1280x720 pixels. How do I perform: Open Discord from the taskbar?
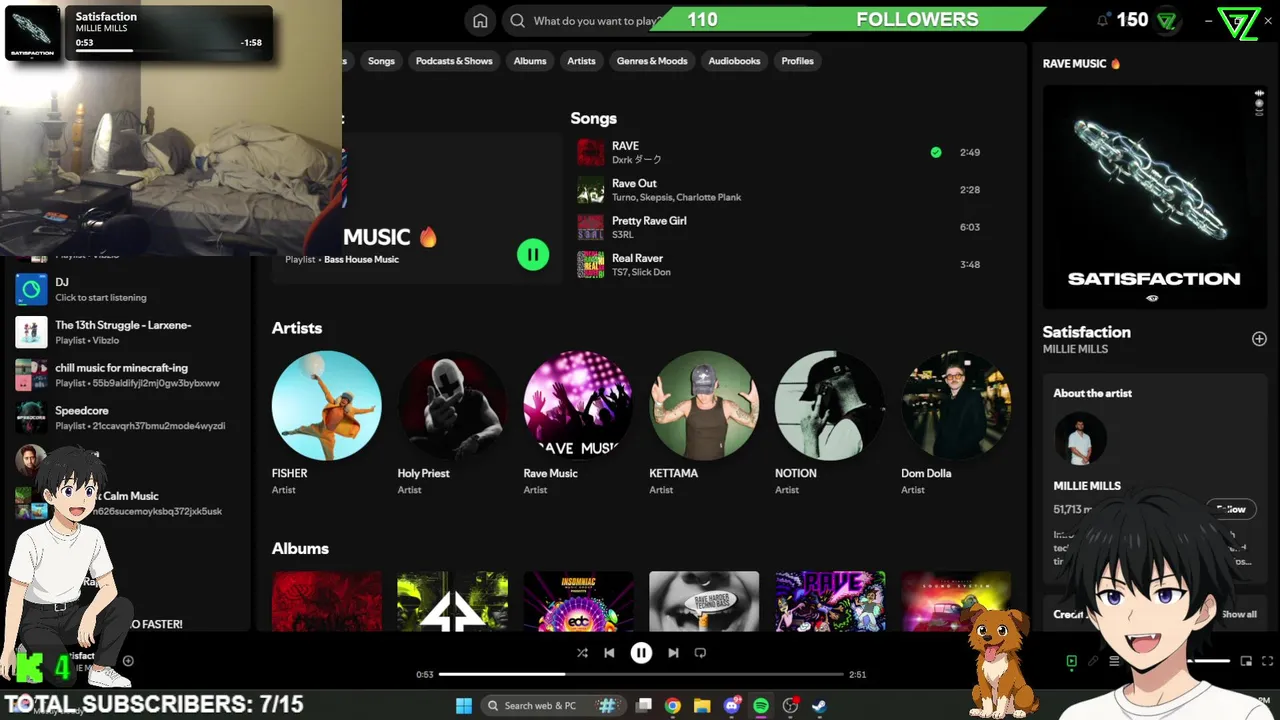(x=732, y=706)
